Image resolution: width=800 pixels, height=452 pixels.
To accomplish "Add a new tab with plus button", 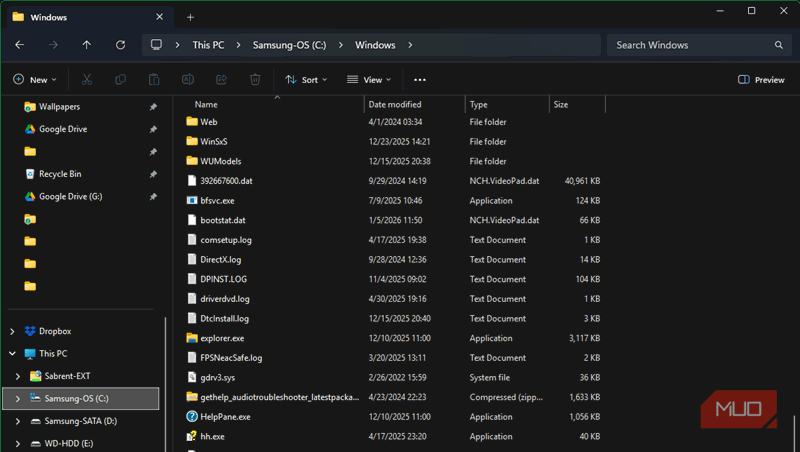I will 190,17.
